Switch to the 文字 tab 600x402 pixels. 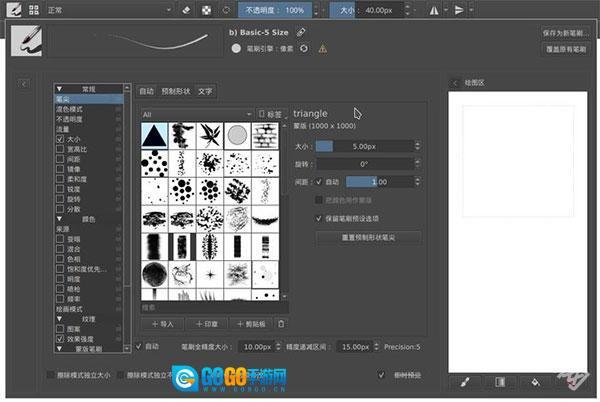205,90
